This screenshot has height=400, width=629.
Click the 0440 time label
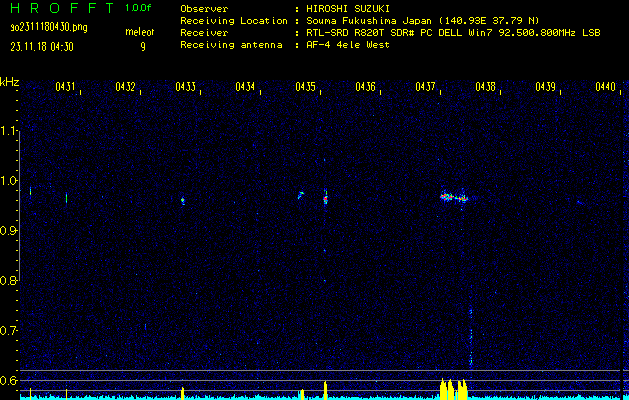[x=605, y=87]
